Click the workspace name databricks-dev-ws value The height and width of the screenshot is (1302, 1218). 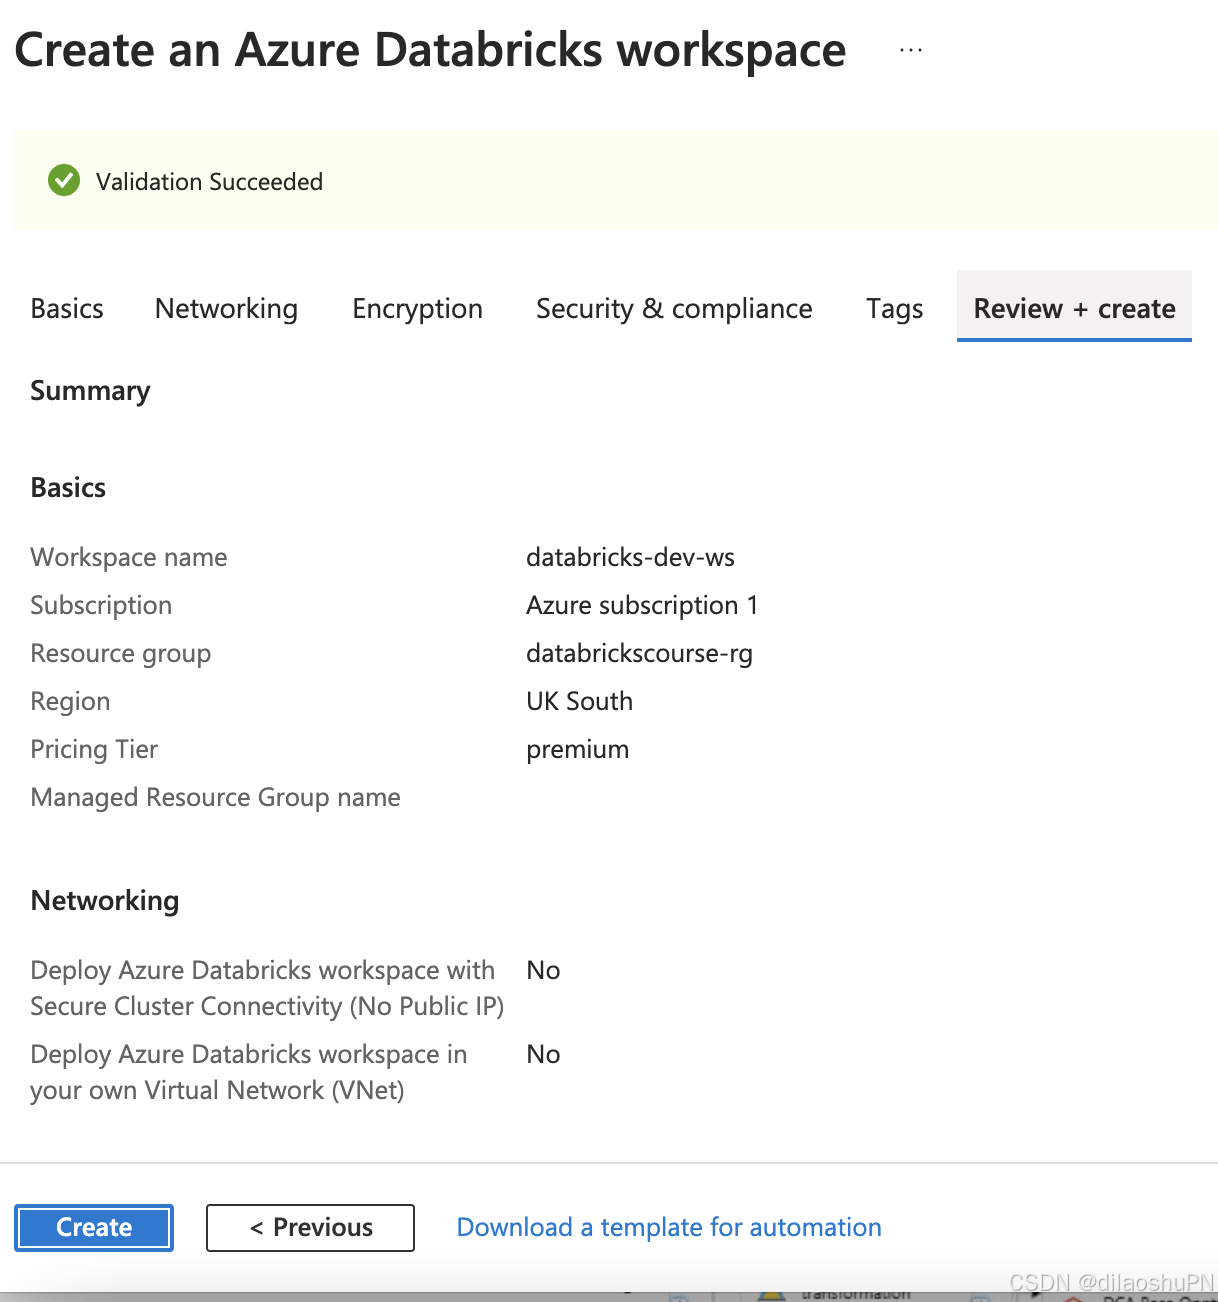(x=630, y=557)
